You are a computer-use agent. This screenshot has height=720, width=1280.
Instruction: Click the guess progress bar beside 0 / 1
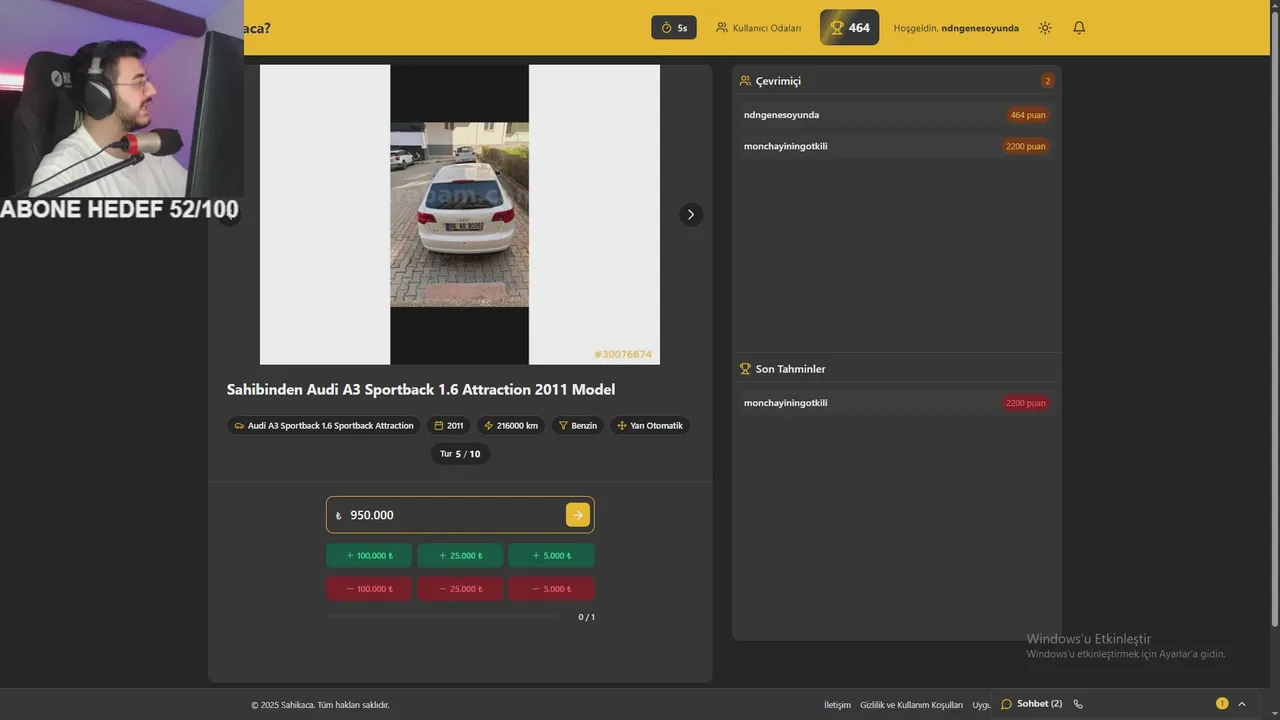click(441, 617)
